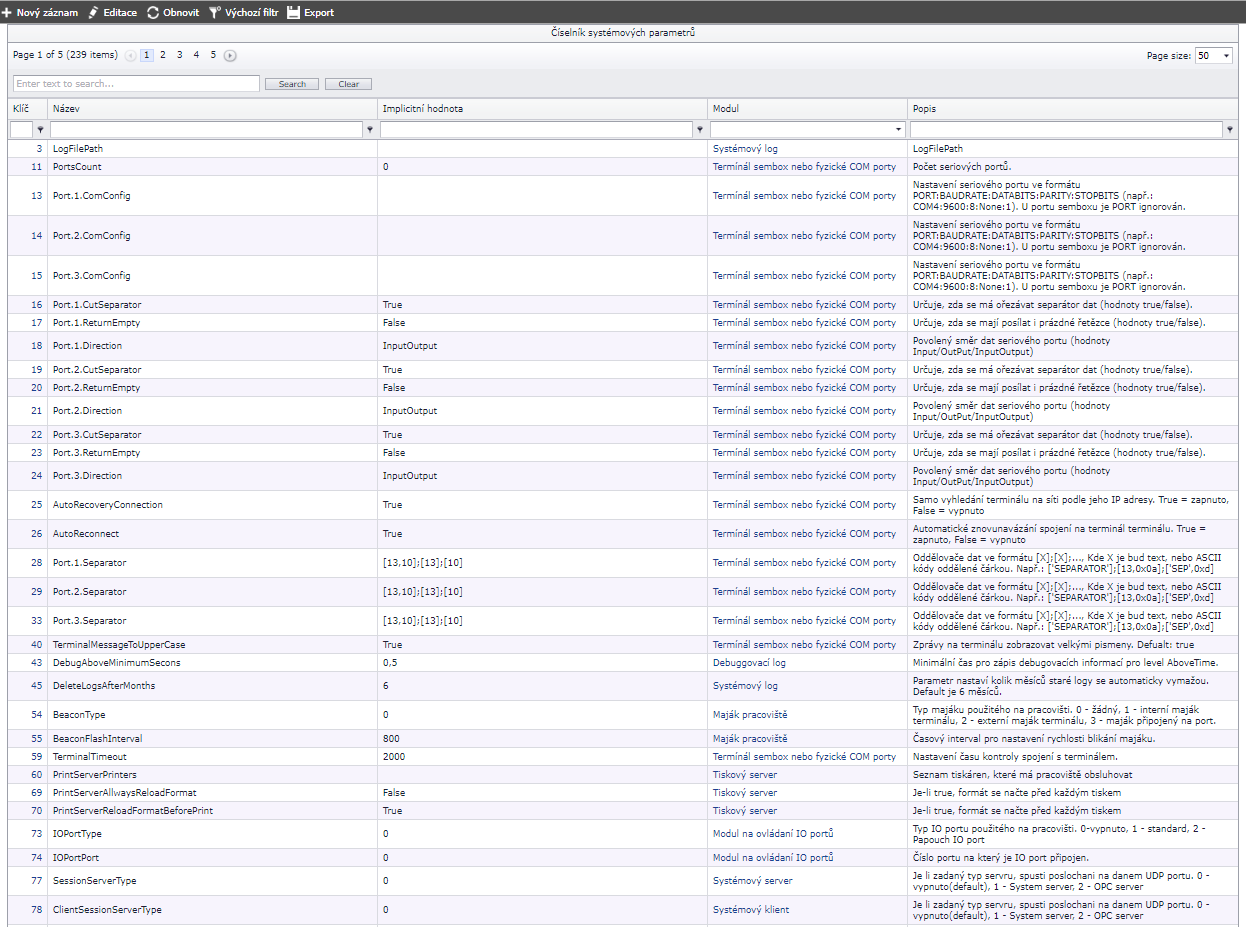1246x927 pixels.
Task: Open filter options for Popis column
Action: 1229,130
